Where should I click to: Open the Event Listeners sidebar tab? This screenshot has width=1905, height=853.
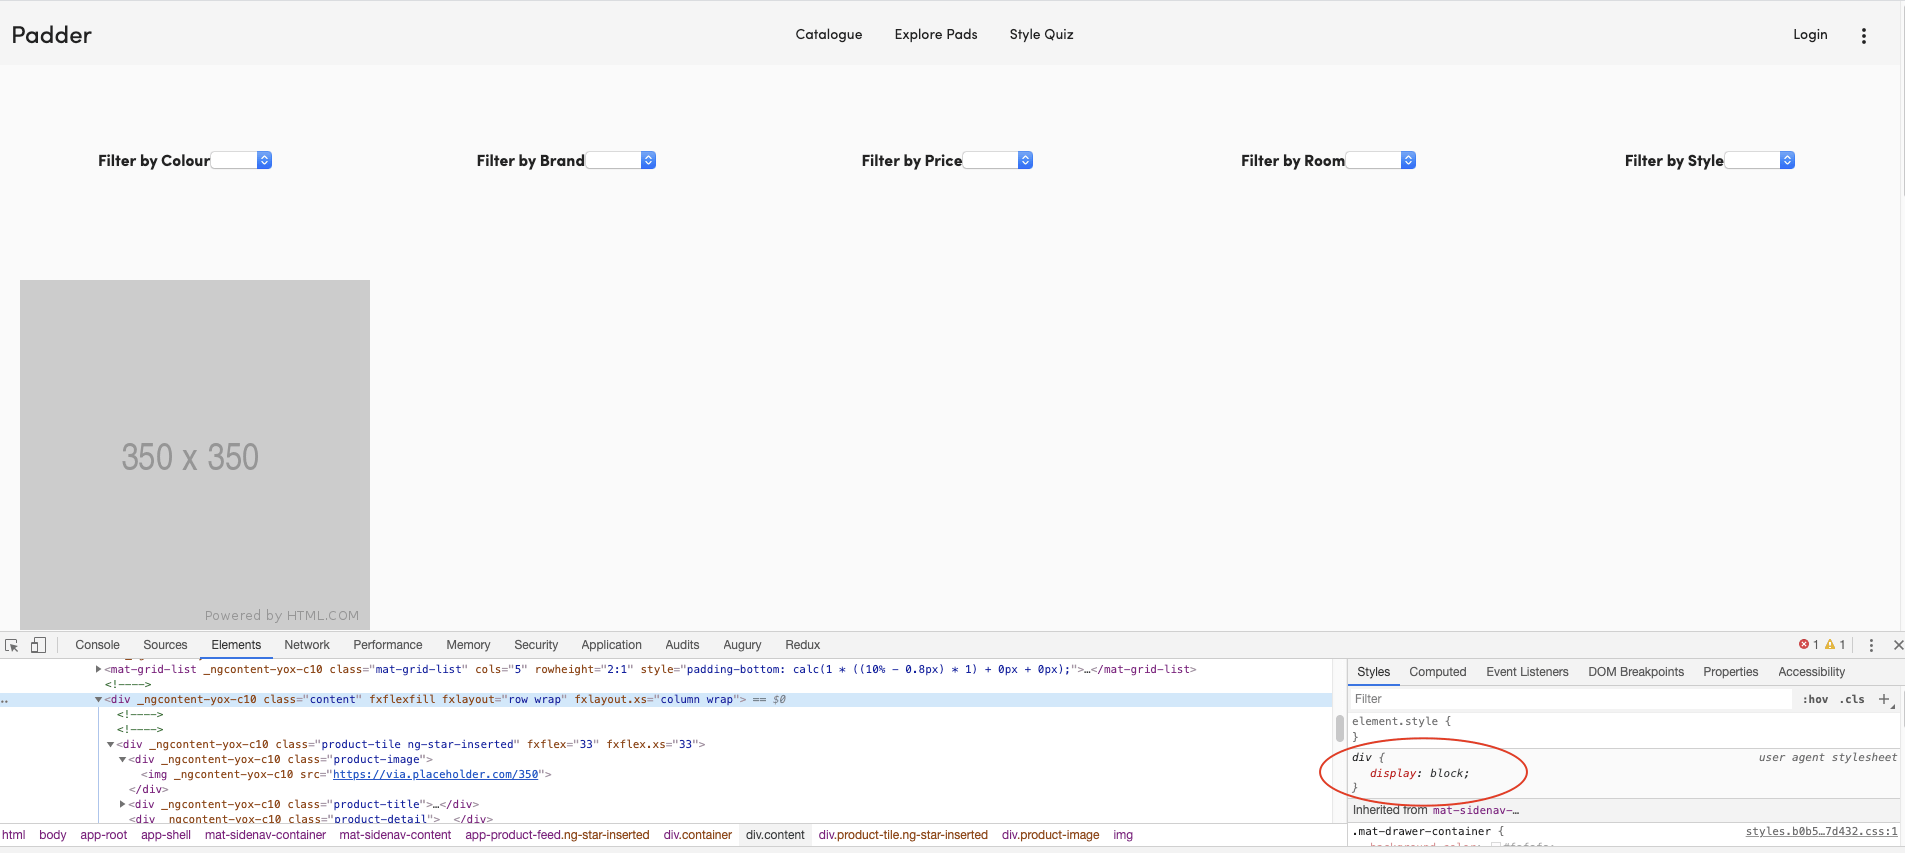pyautogui.click(x=1527, y=672)
